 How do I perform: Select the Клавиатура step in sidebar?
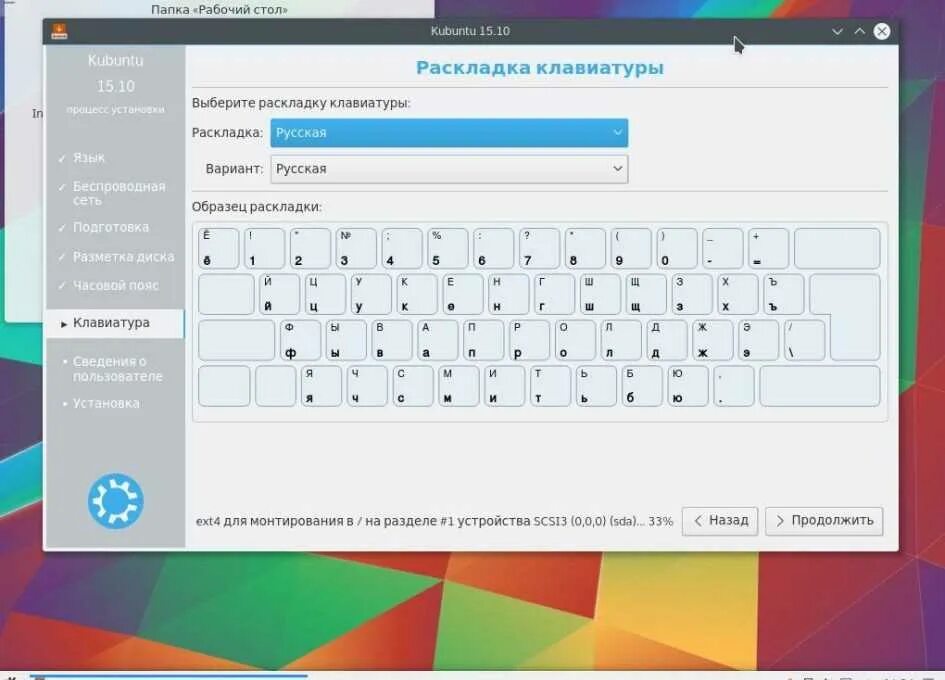(x=115, y=323)
